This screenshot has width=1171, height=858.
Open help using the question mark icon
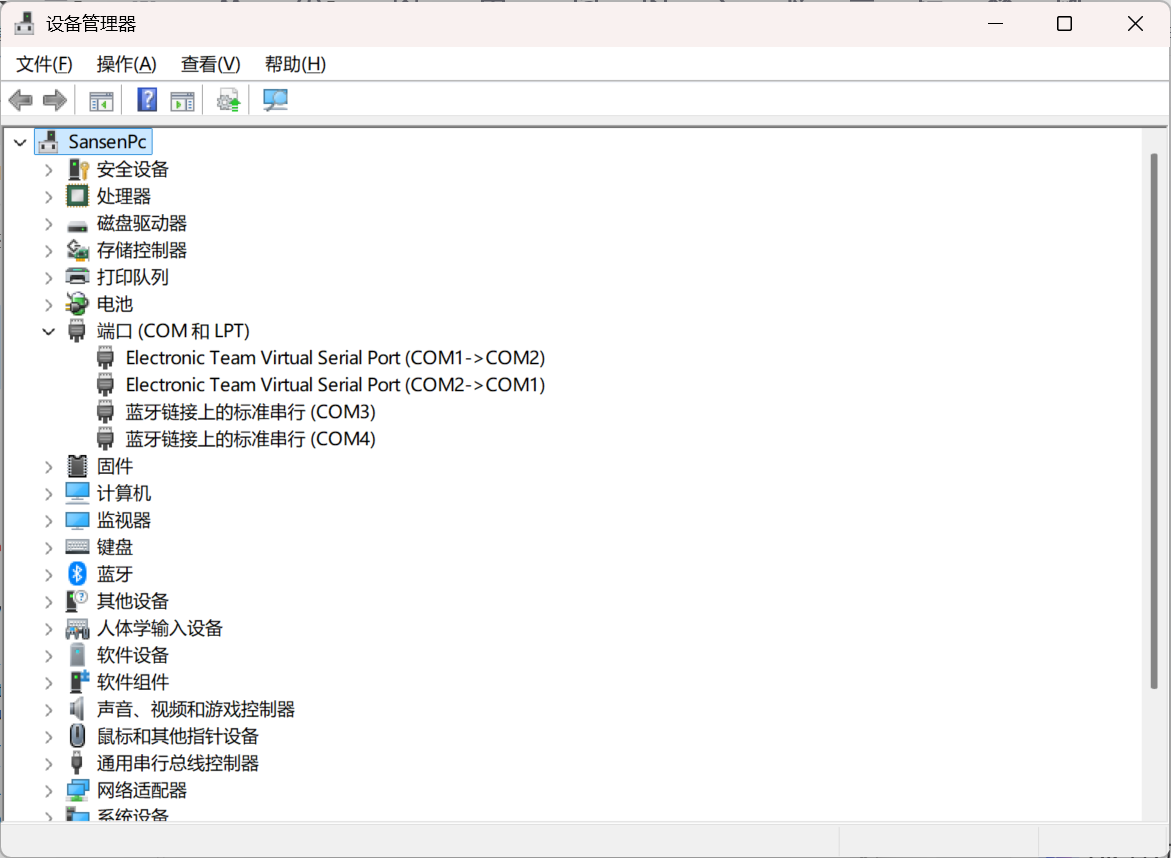click(x=146, y=99)
